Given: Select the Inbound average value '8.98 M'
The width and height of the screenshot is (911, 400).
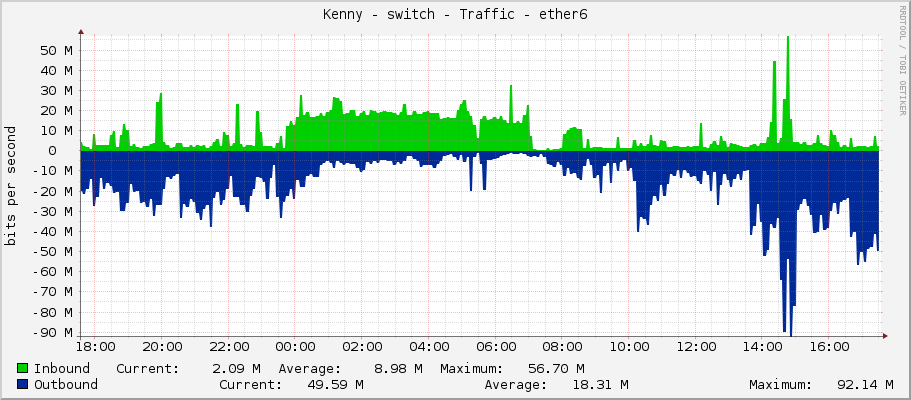Looking at the screenshot, I should coord(397,369).
